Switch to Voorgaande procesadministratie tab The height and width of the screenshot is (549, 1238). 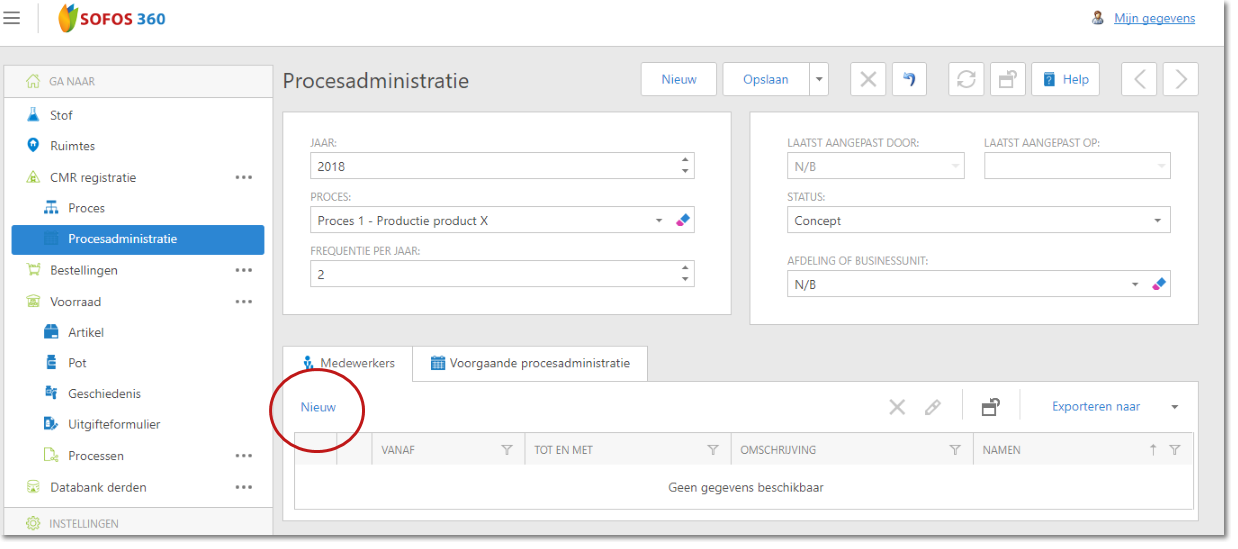(530, 363)
